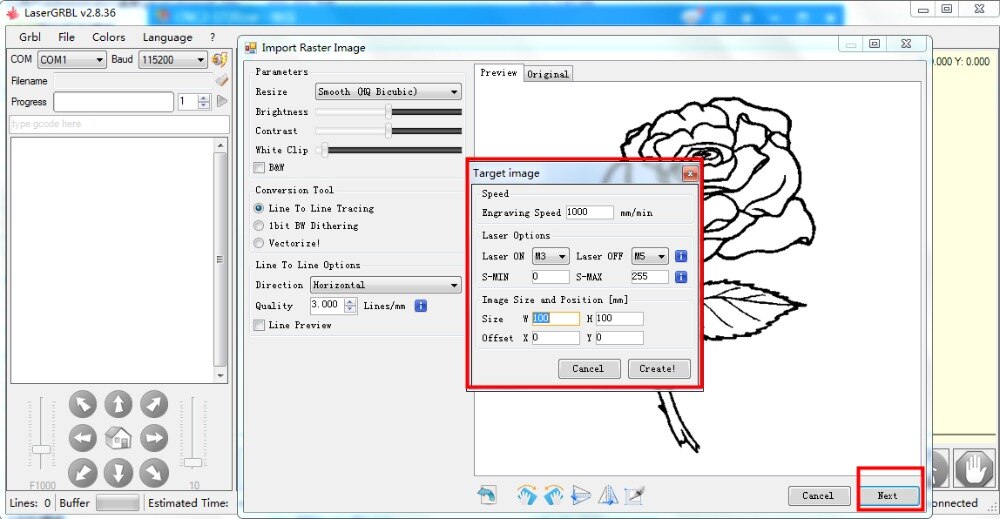Click the type gcode here field
1000x519 pixels.
point(119,124)
